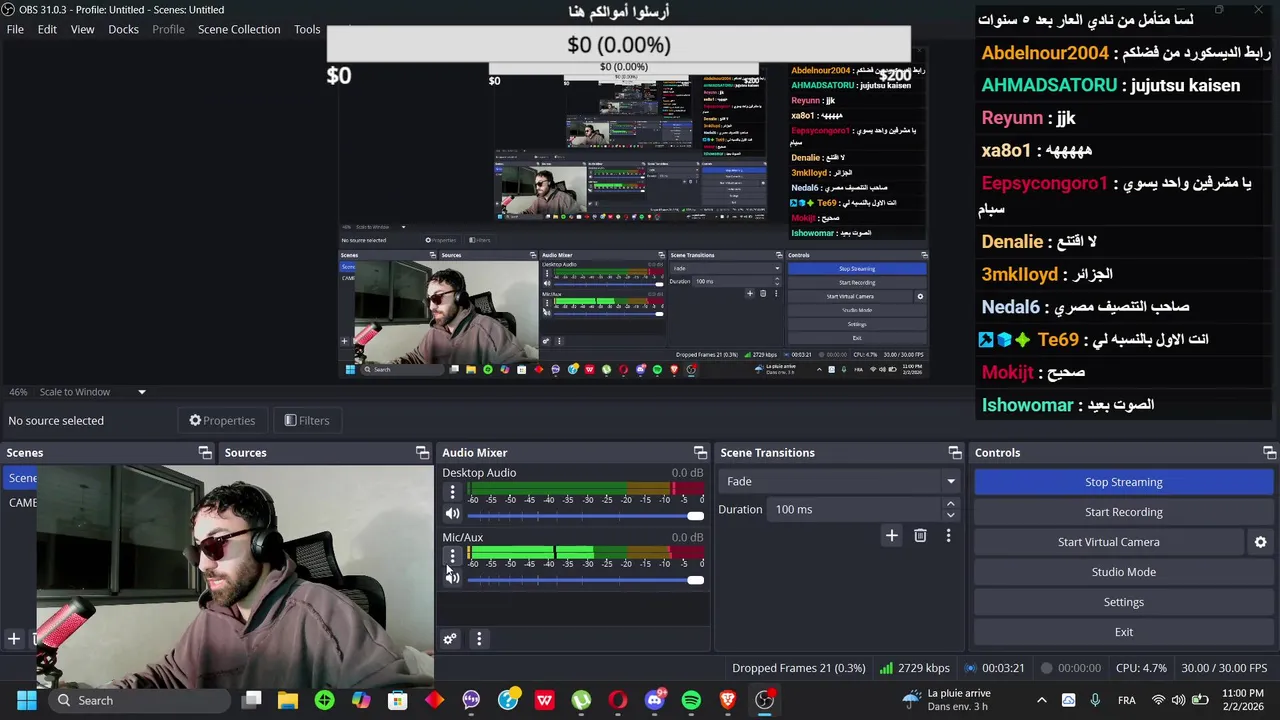The width and height of the screenshot is (1280, 720).
Task: Click the microphone tray icon
Action: tap(1095, 700)
